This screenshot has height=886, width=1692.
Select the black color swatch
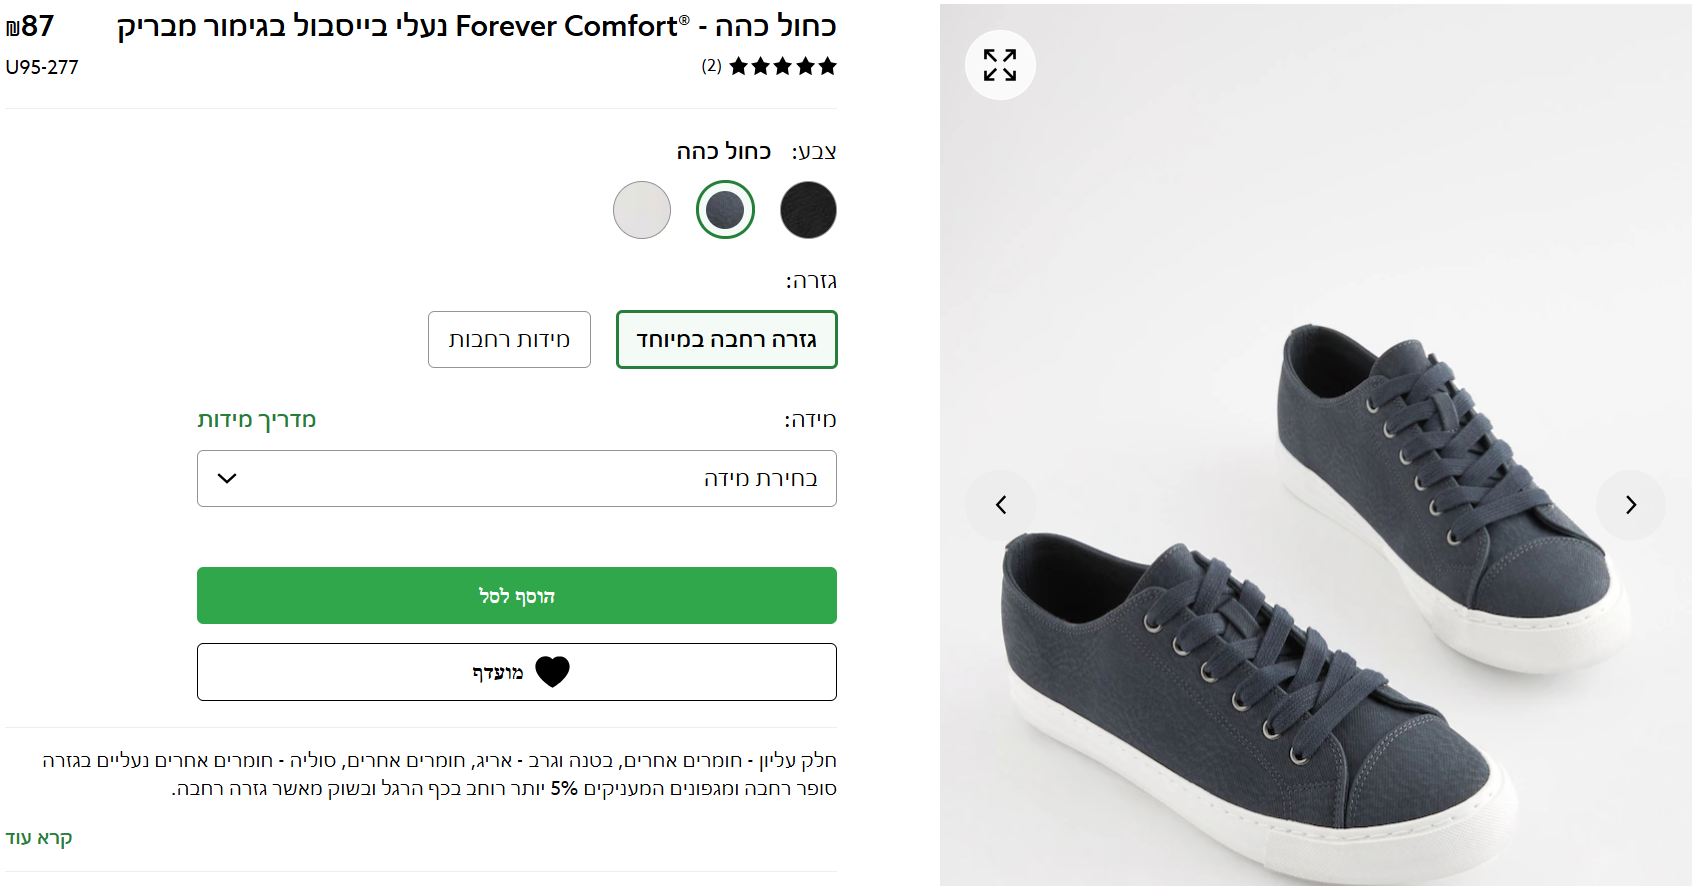(808, 210)
